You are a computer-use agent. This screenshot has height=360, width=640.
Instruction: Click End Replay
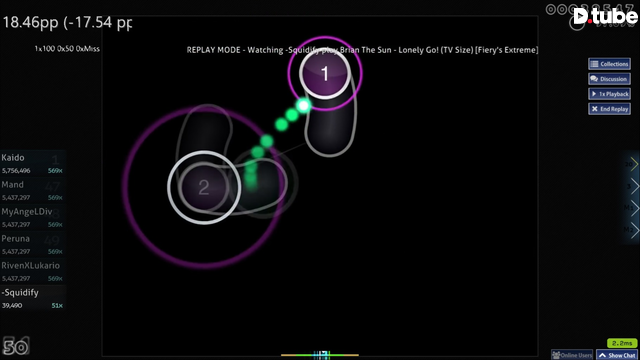tap(609, 109)
